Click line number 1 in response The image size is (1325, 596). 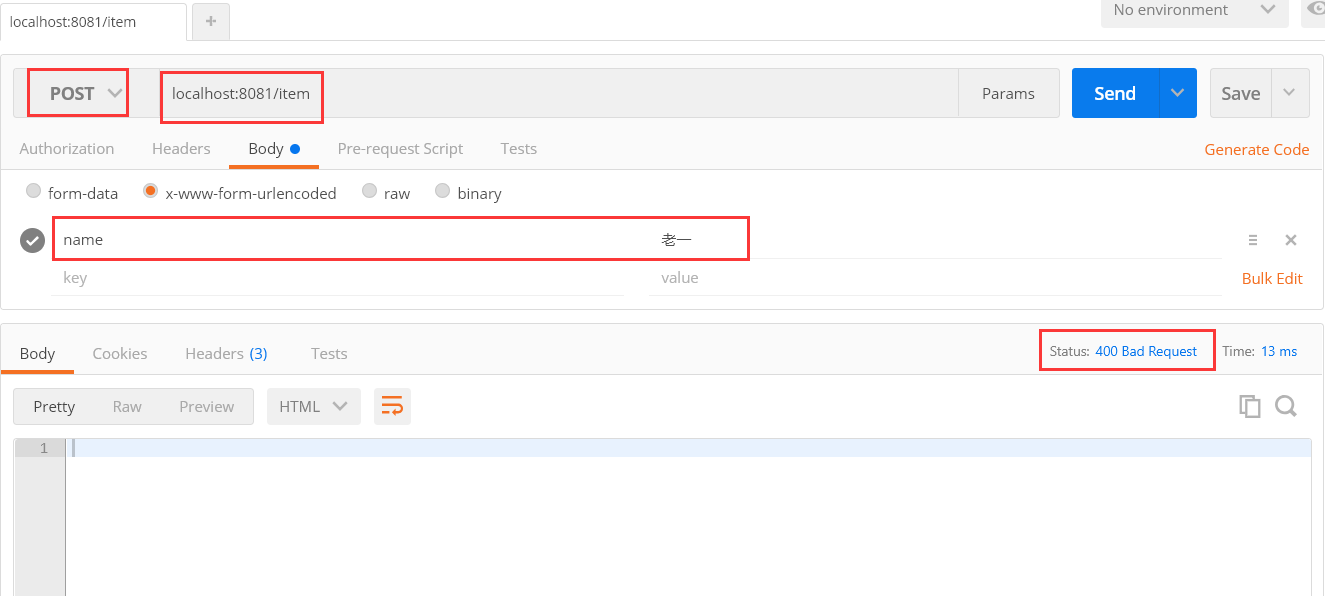[x=43, y=448]
